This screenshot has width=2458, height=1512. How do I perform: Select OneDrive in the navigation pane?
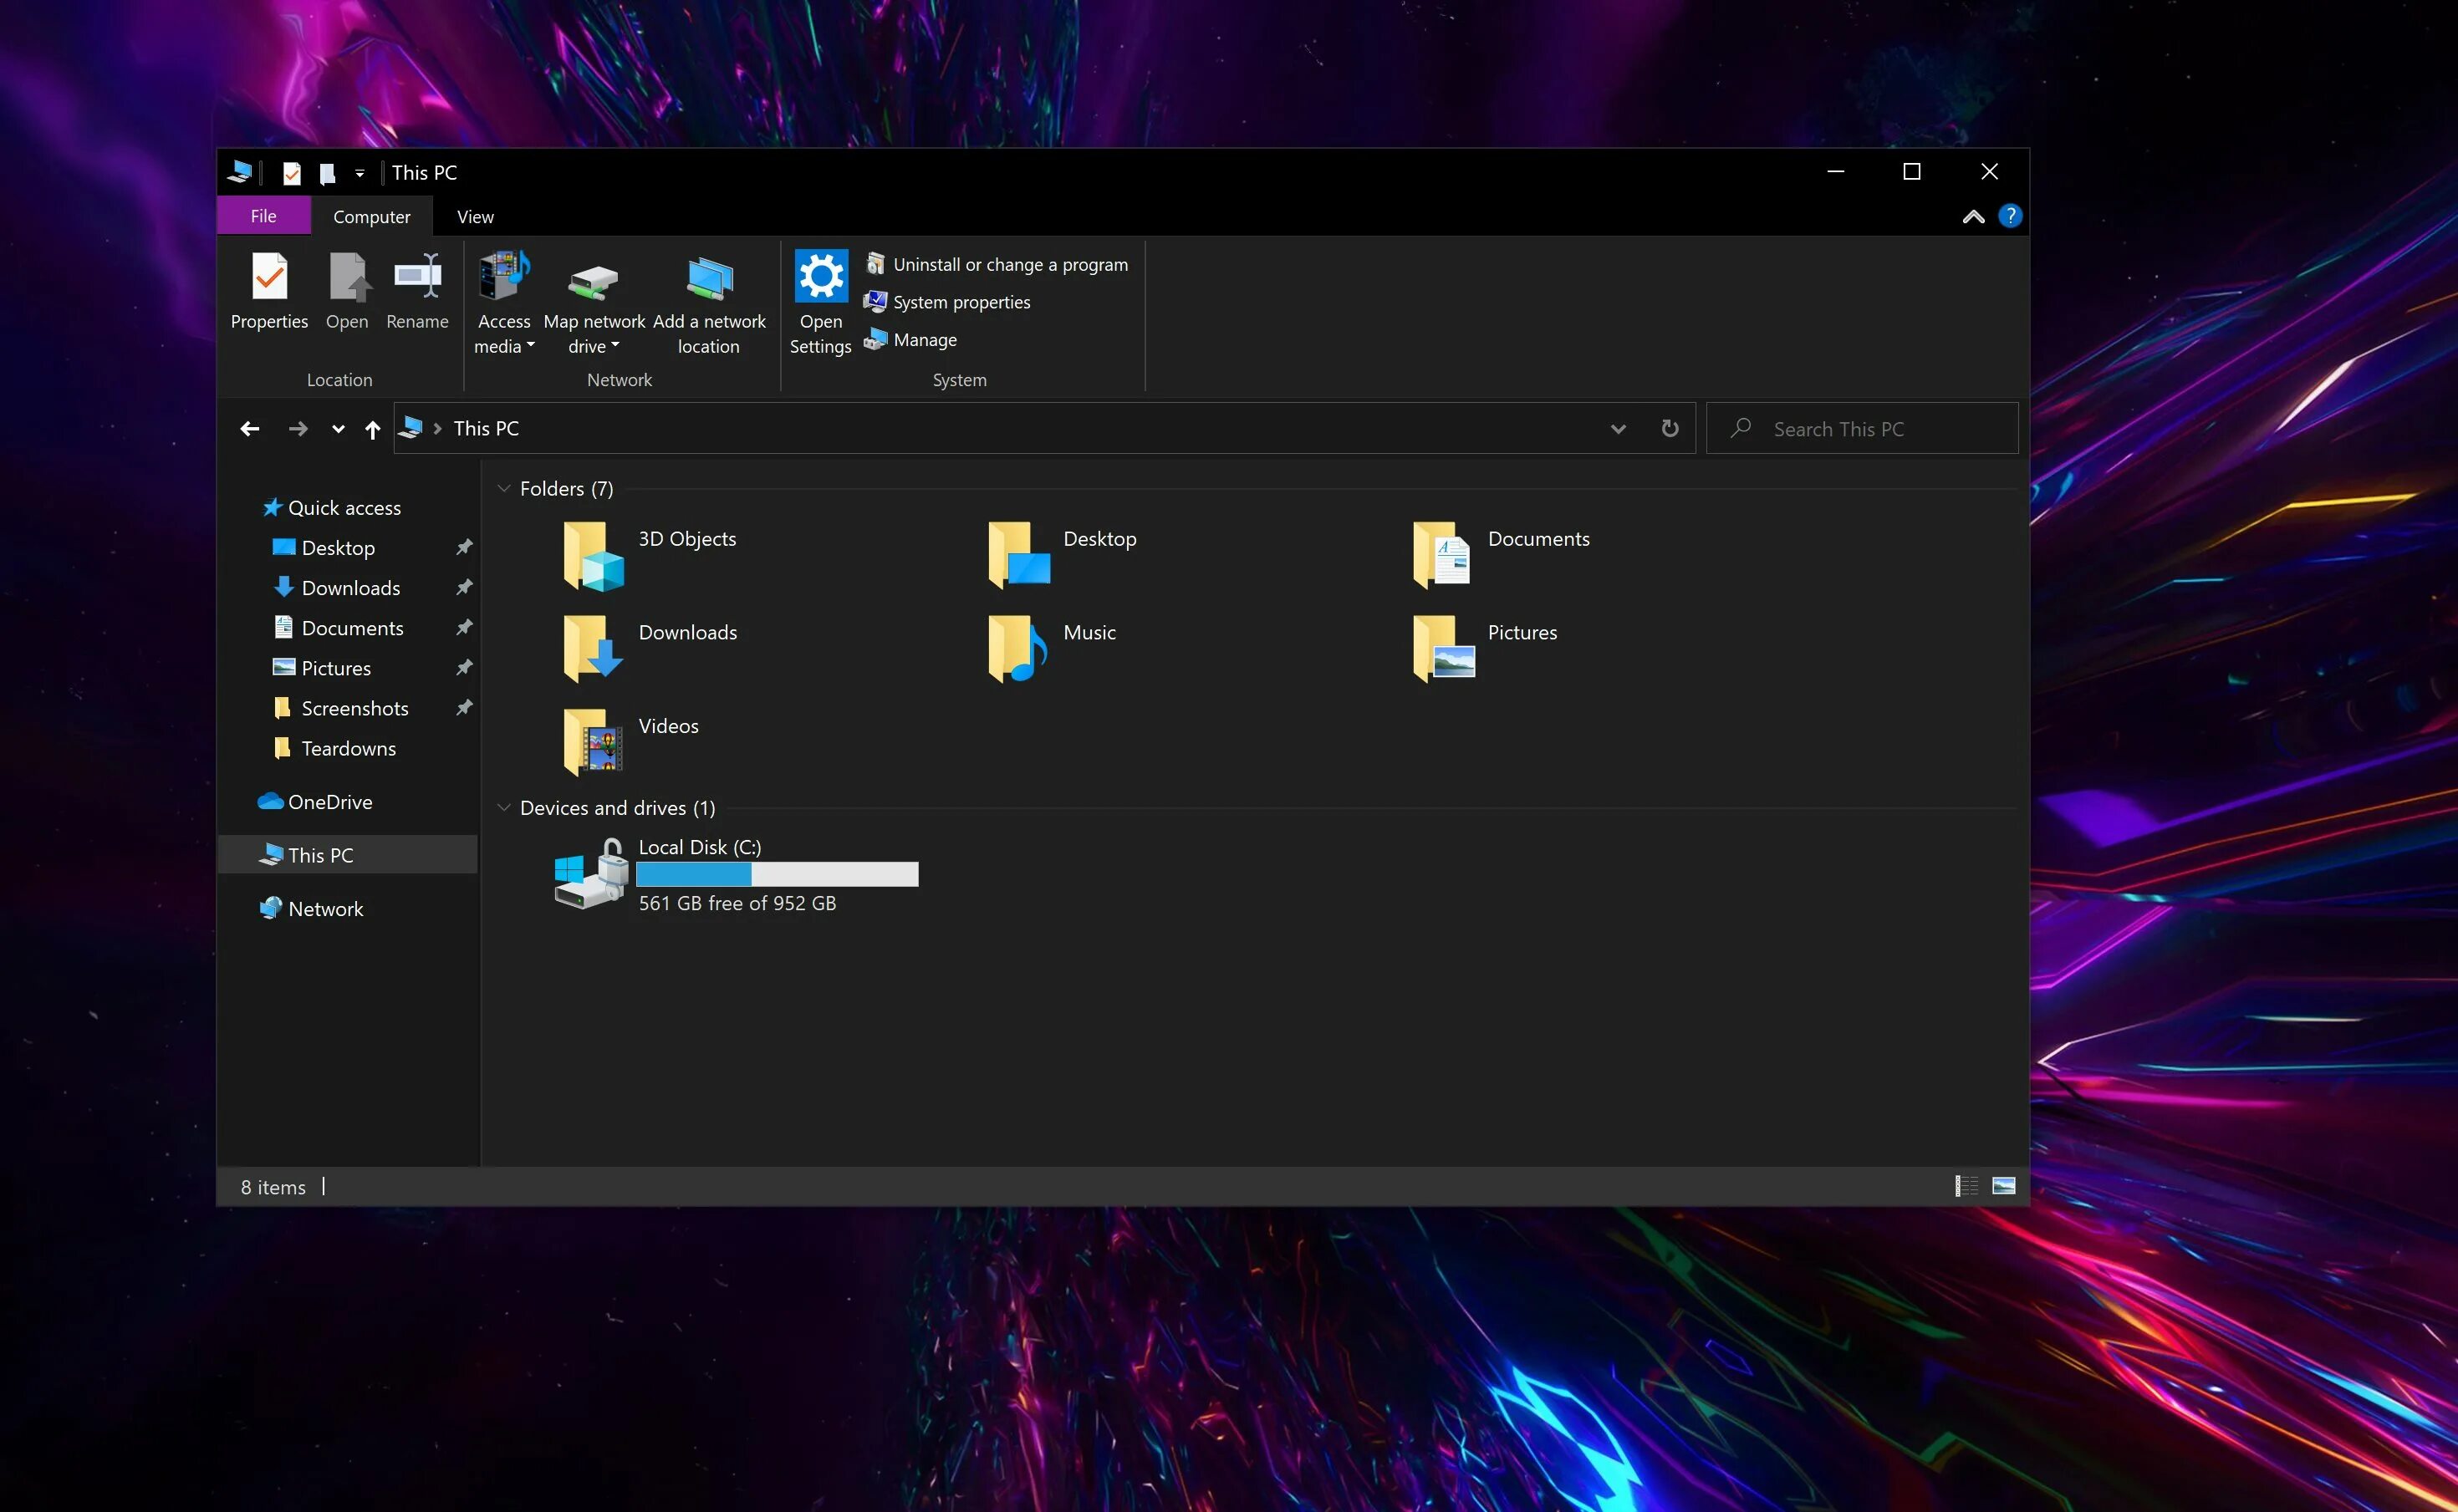point(329,802)
